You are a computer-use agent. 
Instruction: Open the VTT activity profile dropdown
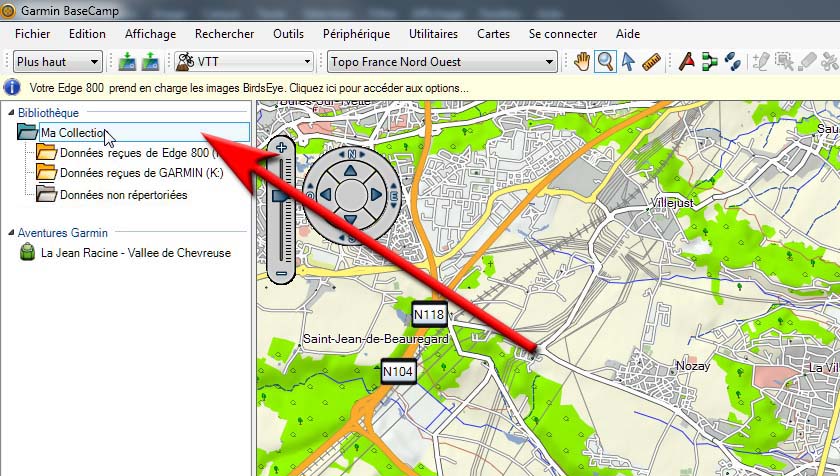tap(244, 62)
